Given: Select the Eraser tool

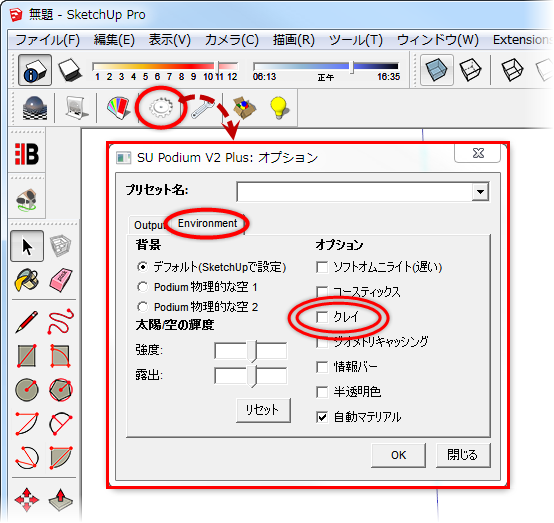Looking at the screenshot, I should point(61,280).
